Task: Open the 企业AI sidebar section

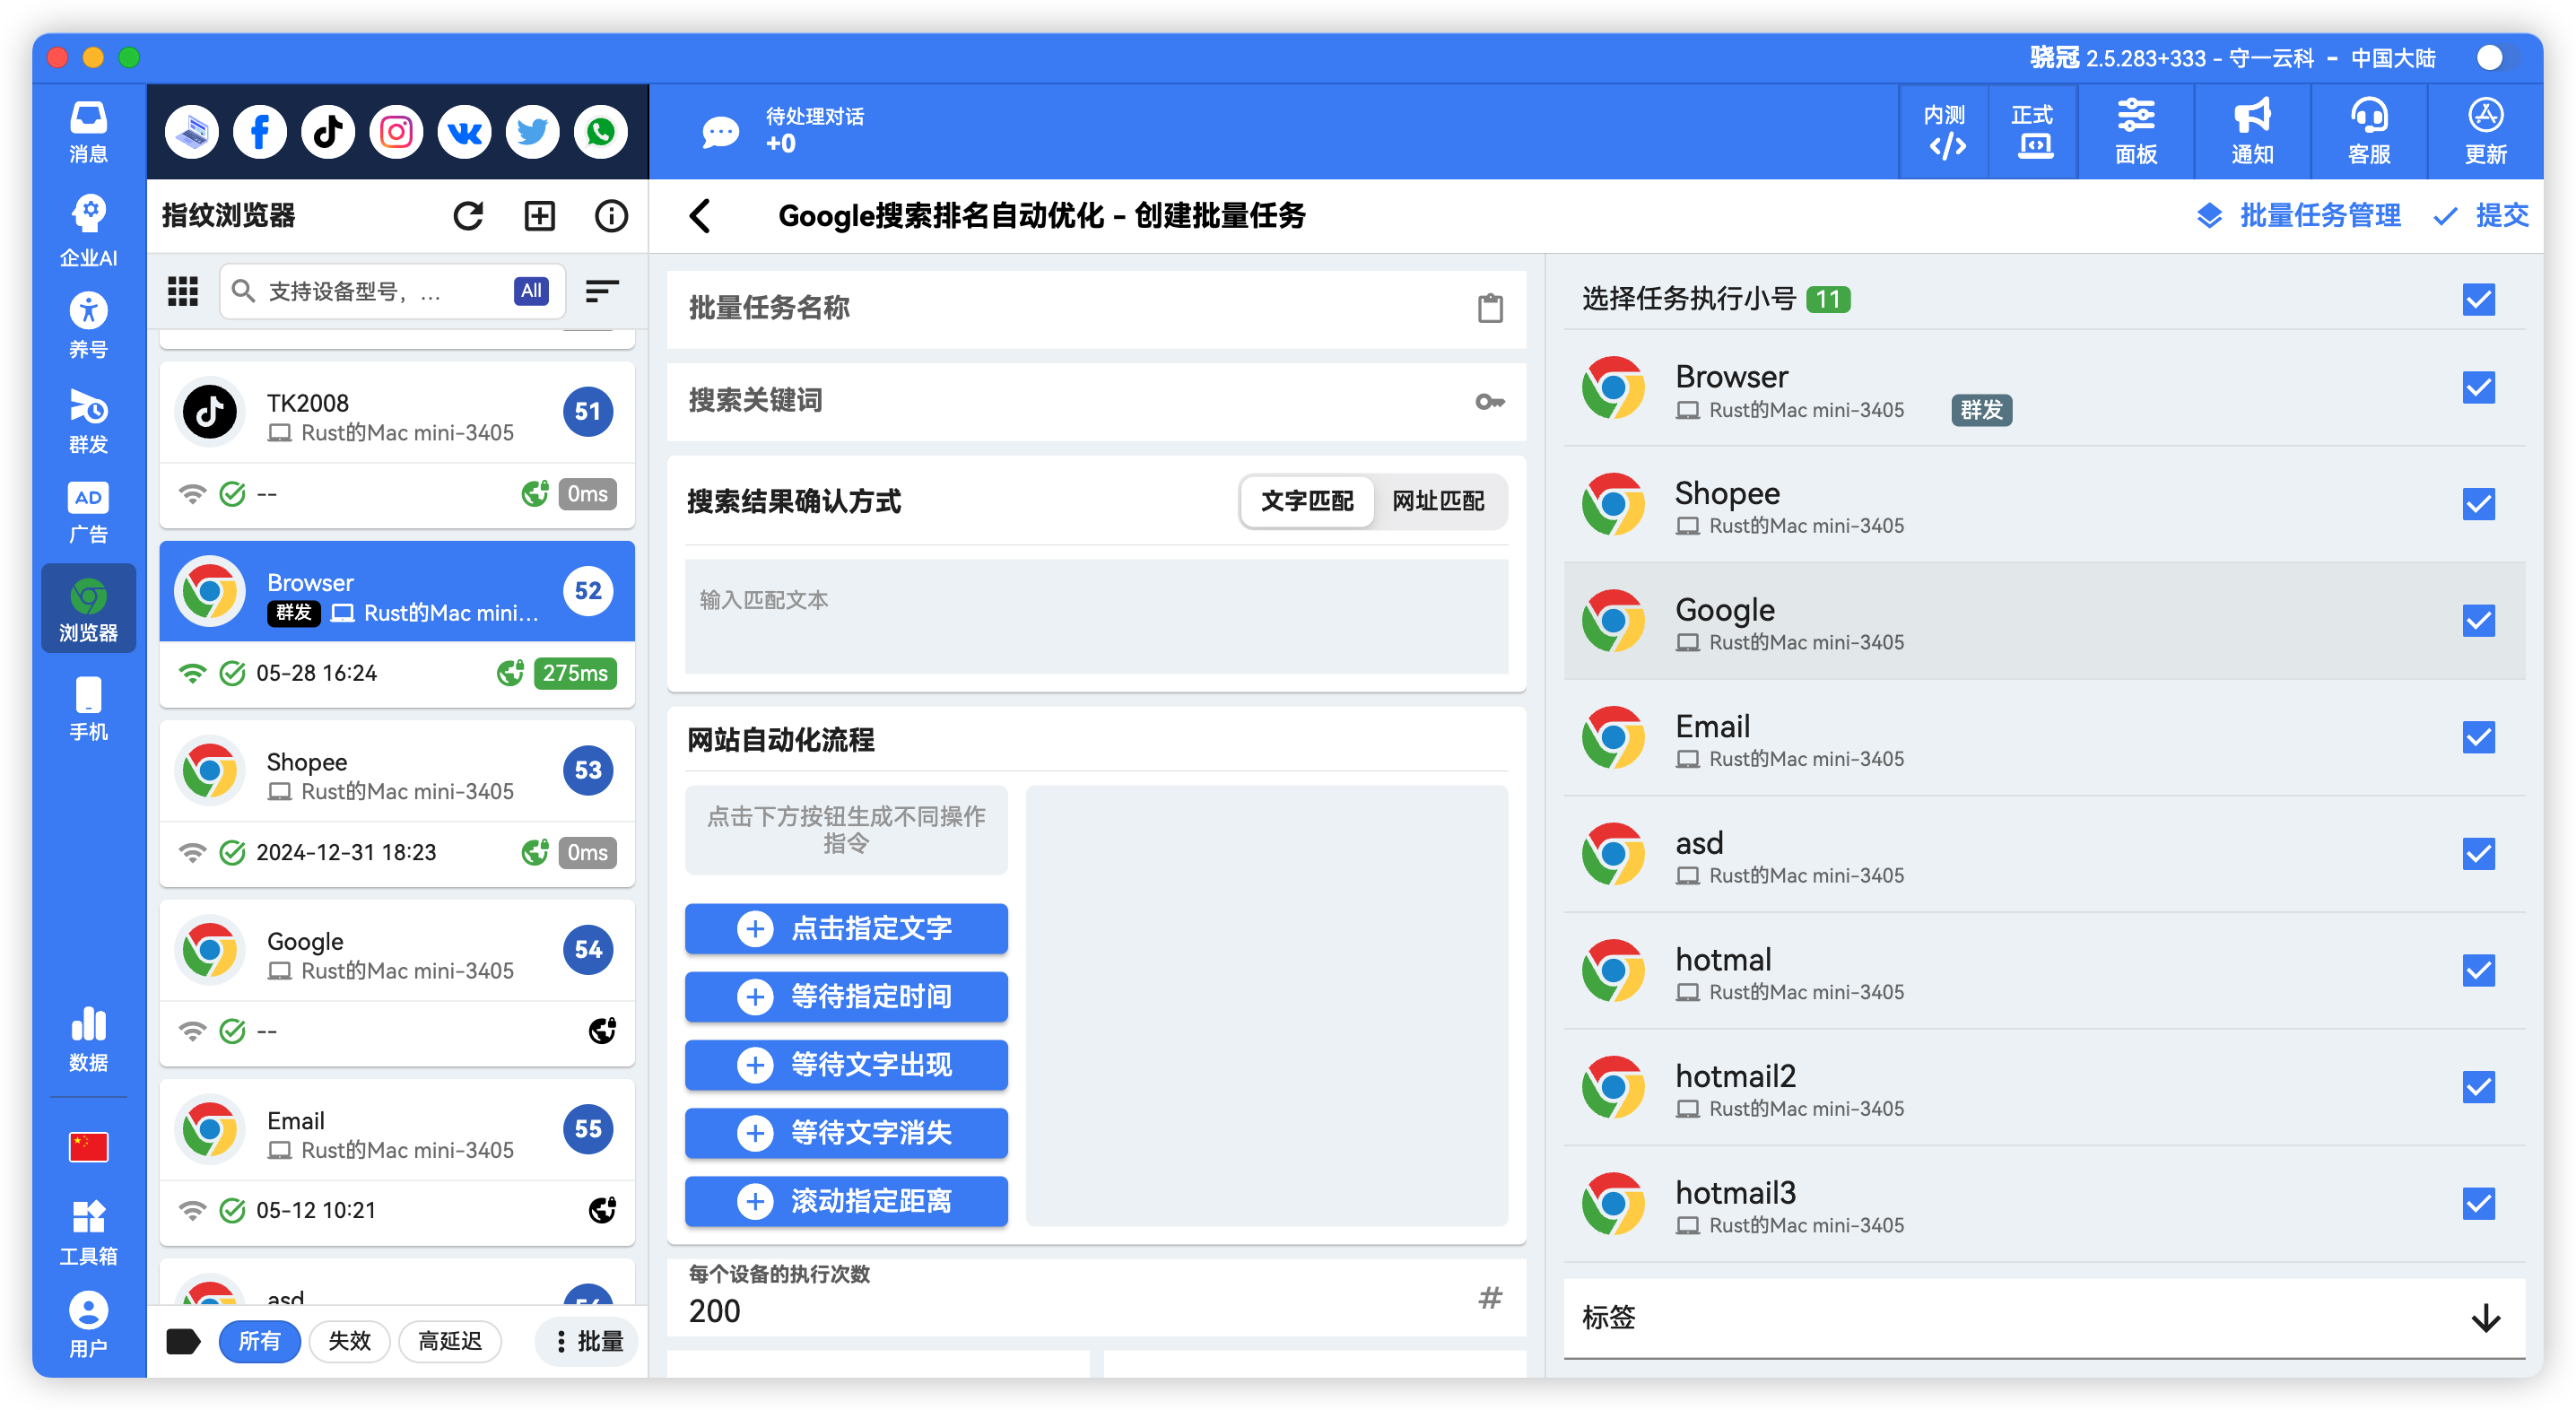Action: tap(88, 230)
